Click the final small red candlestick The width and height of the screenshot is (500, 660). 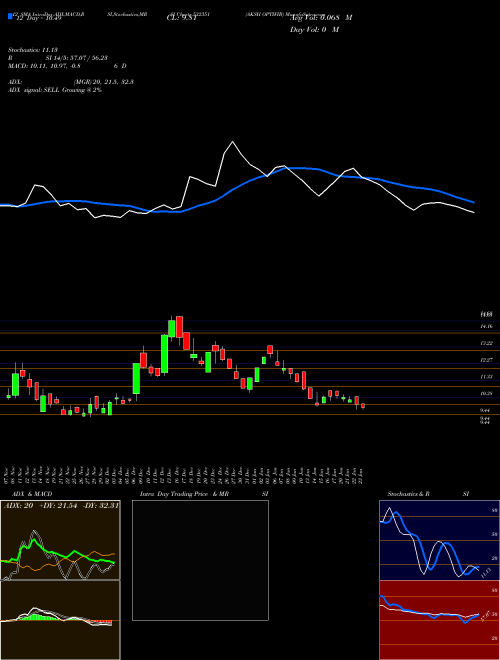(363, 405)
